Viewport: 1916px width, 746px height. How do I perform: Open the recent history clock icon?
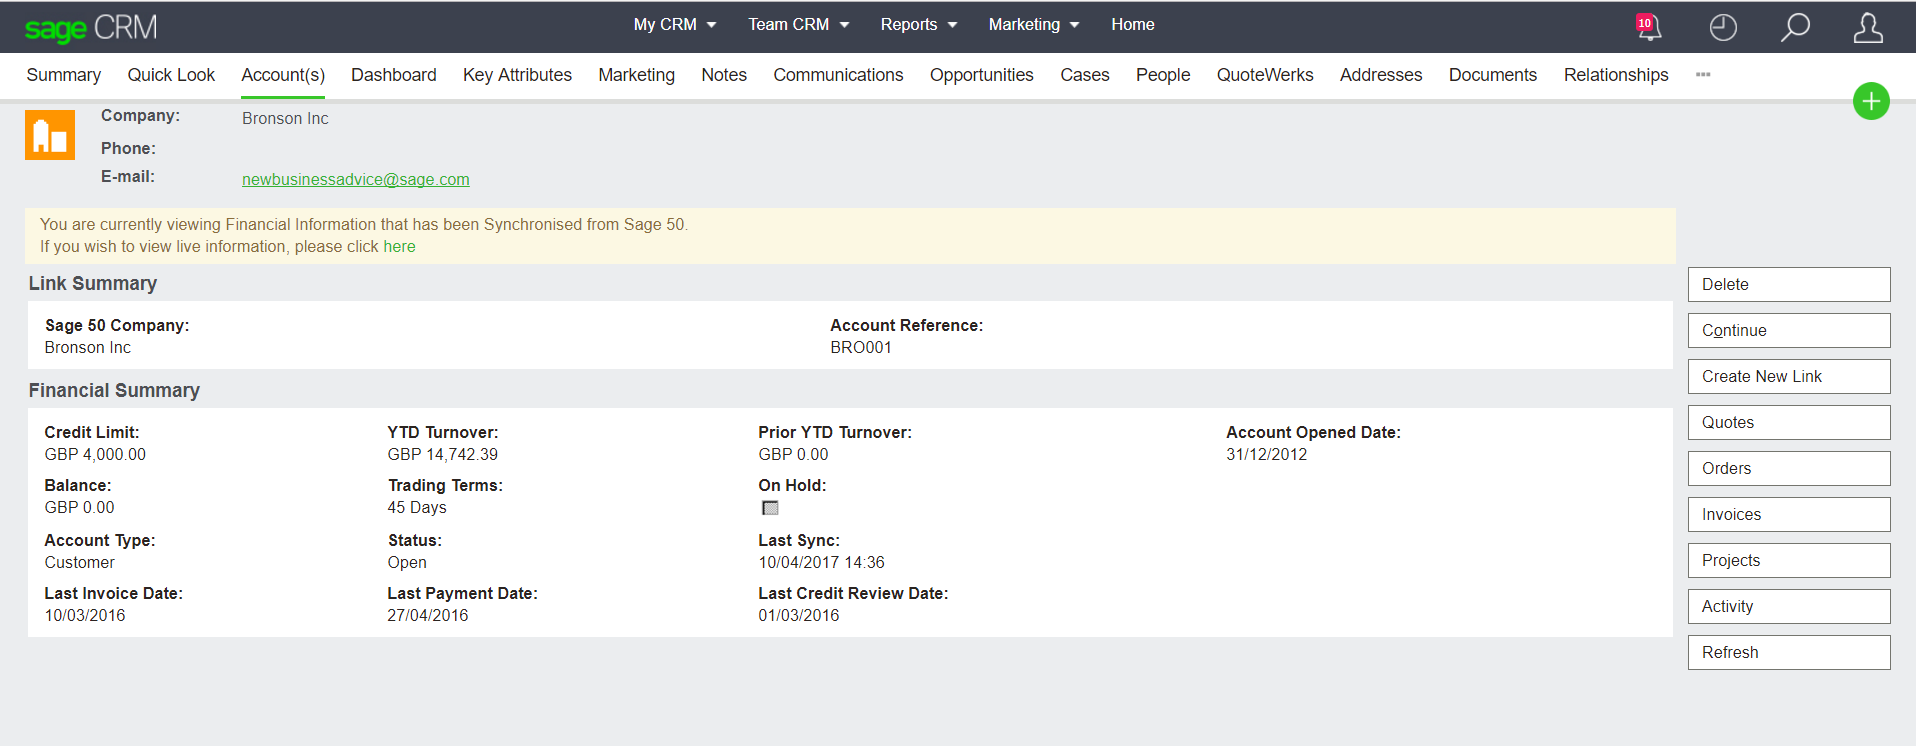point(1723,27)
